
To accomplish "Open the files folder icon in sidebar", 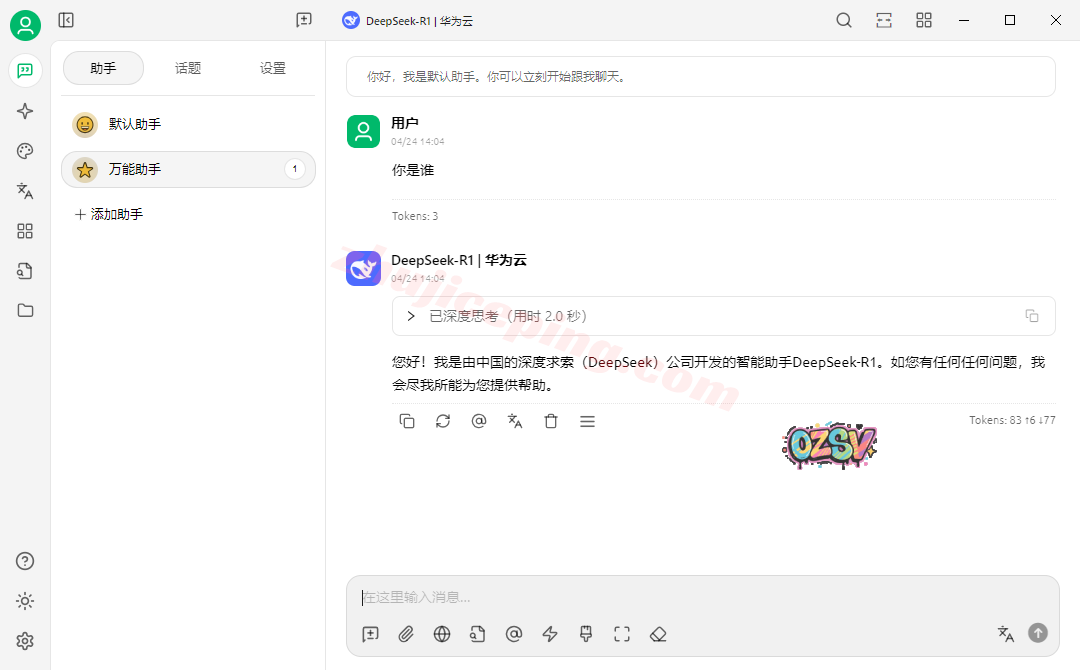I will pyautogui.click(x=25, y=310).
